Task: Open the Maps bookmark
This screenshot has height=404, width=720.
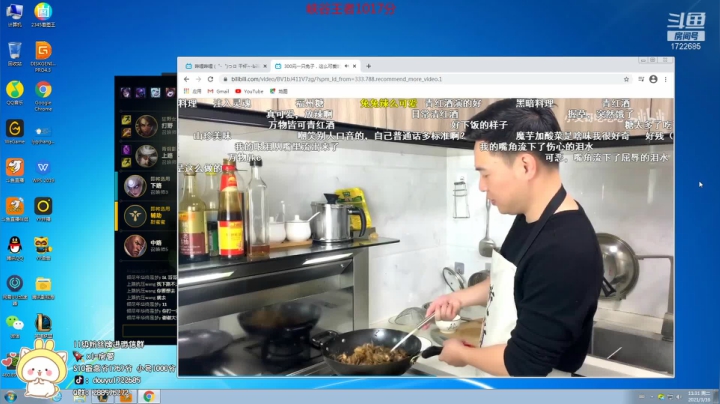Action: [x=279, y=91]
